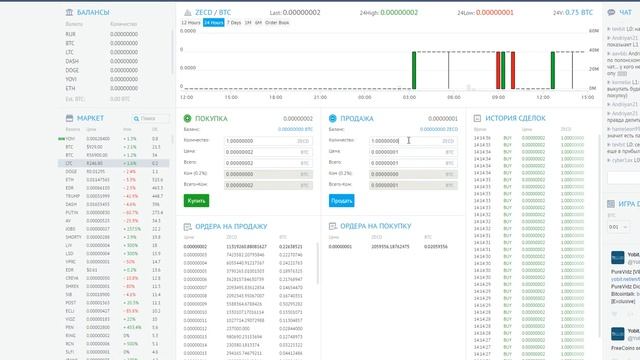
Task: Focus the Цена field in ПРОДАЖА
Action: [413, 152]
